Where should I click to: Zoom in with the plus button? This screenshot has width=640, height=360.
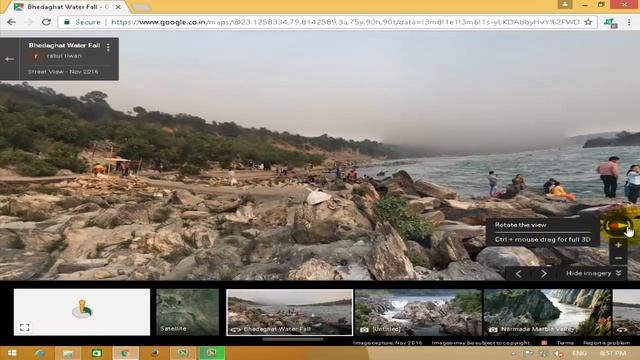click(x=618, y=245)
